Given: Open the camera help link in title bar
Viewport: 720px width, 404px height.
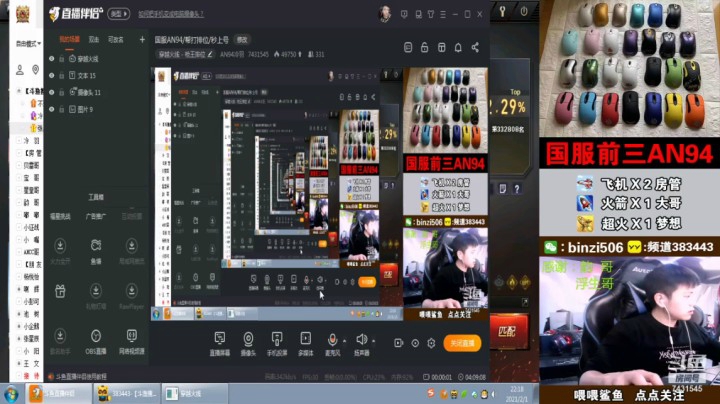Looking at the screenshot, I should click(x=171, y=14).
